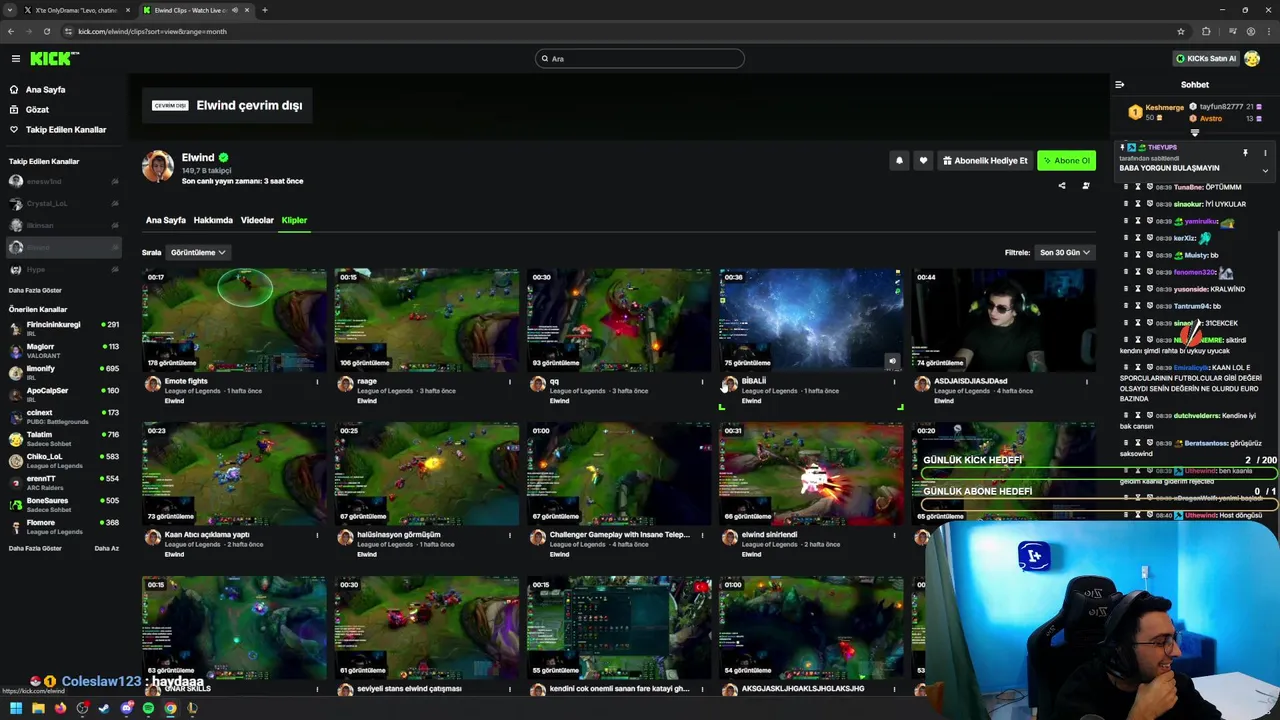Open File Explorer from taskbar
This screenshot has height=720, width=1280.
click(38, 708)
